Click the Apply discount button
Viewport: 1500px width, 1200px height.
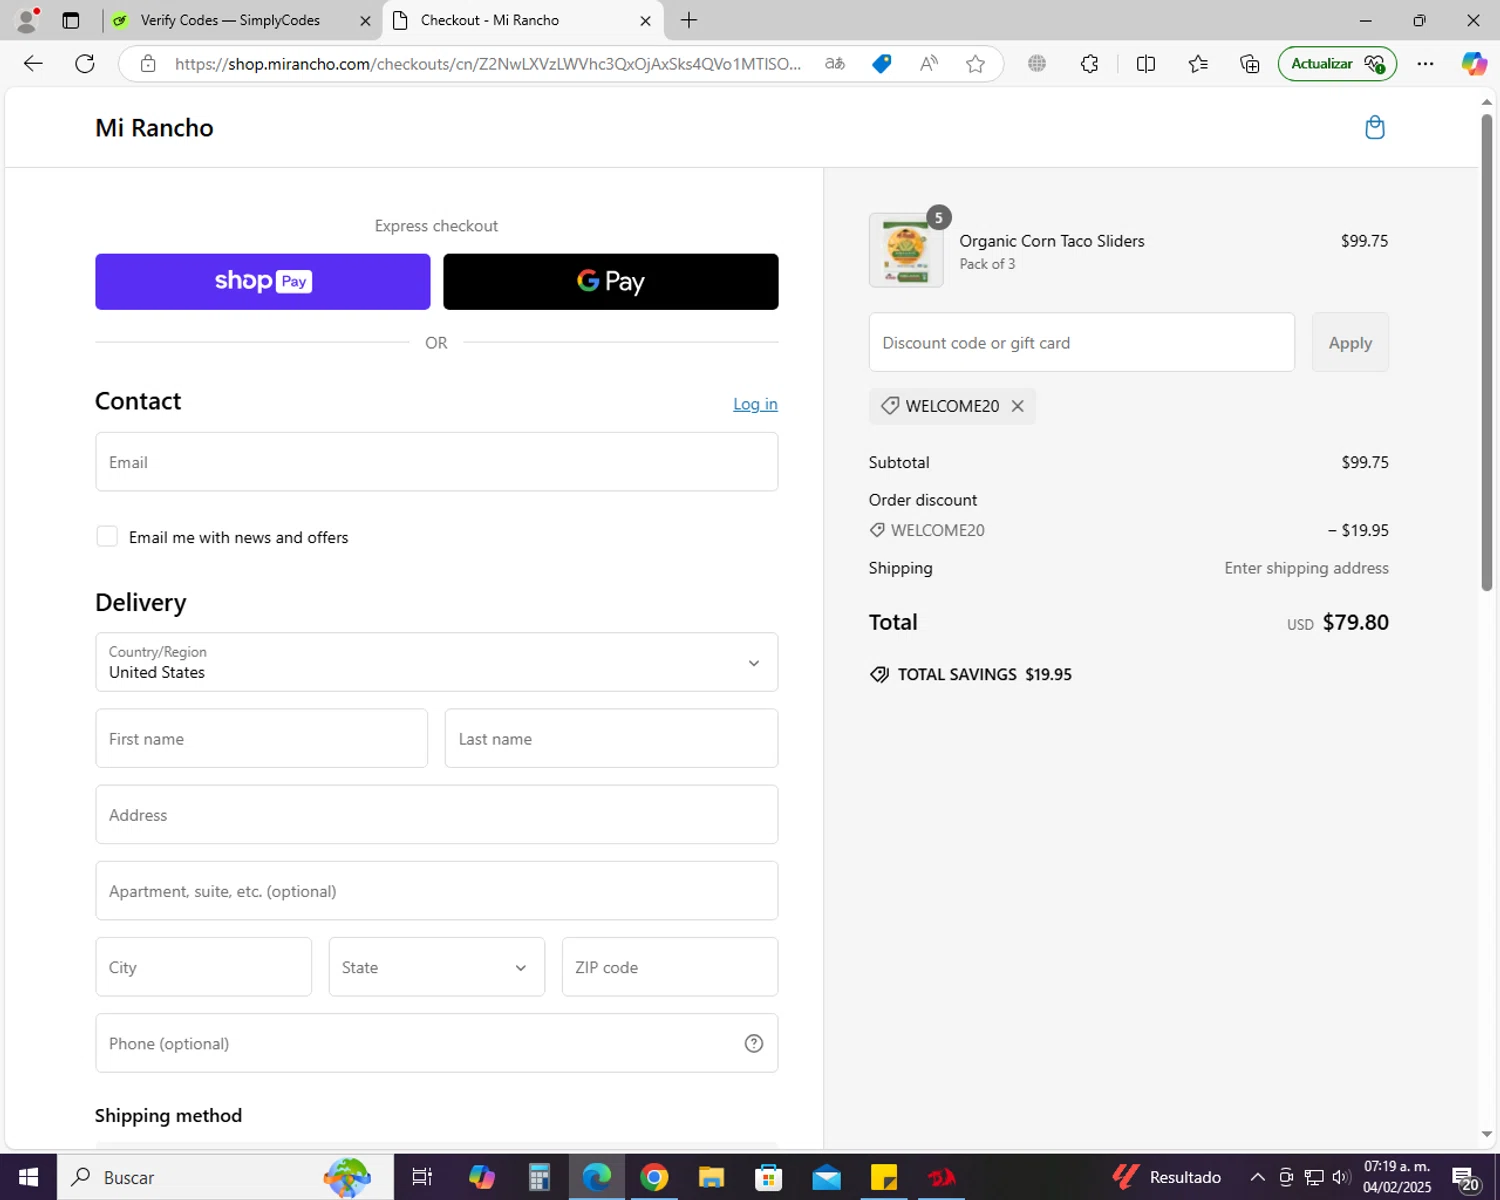(x=1350, y=342)
